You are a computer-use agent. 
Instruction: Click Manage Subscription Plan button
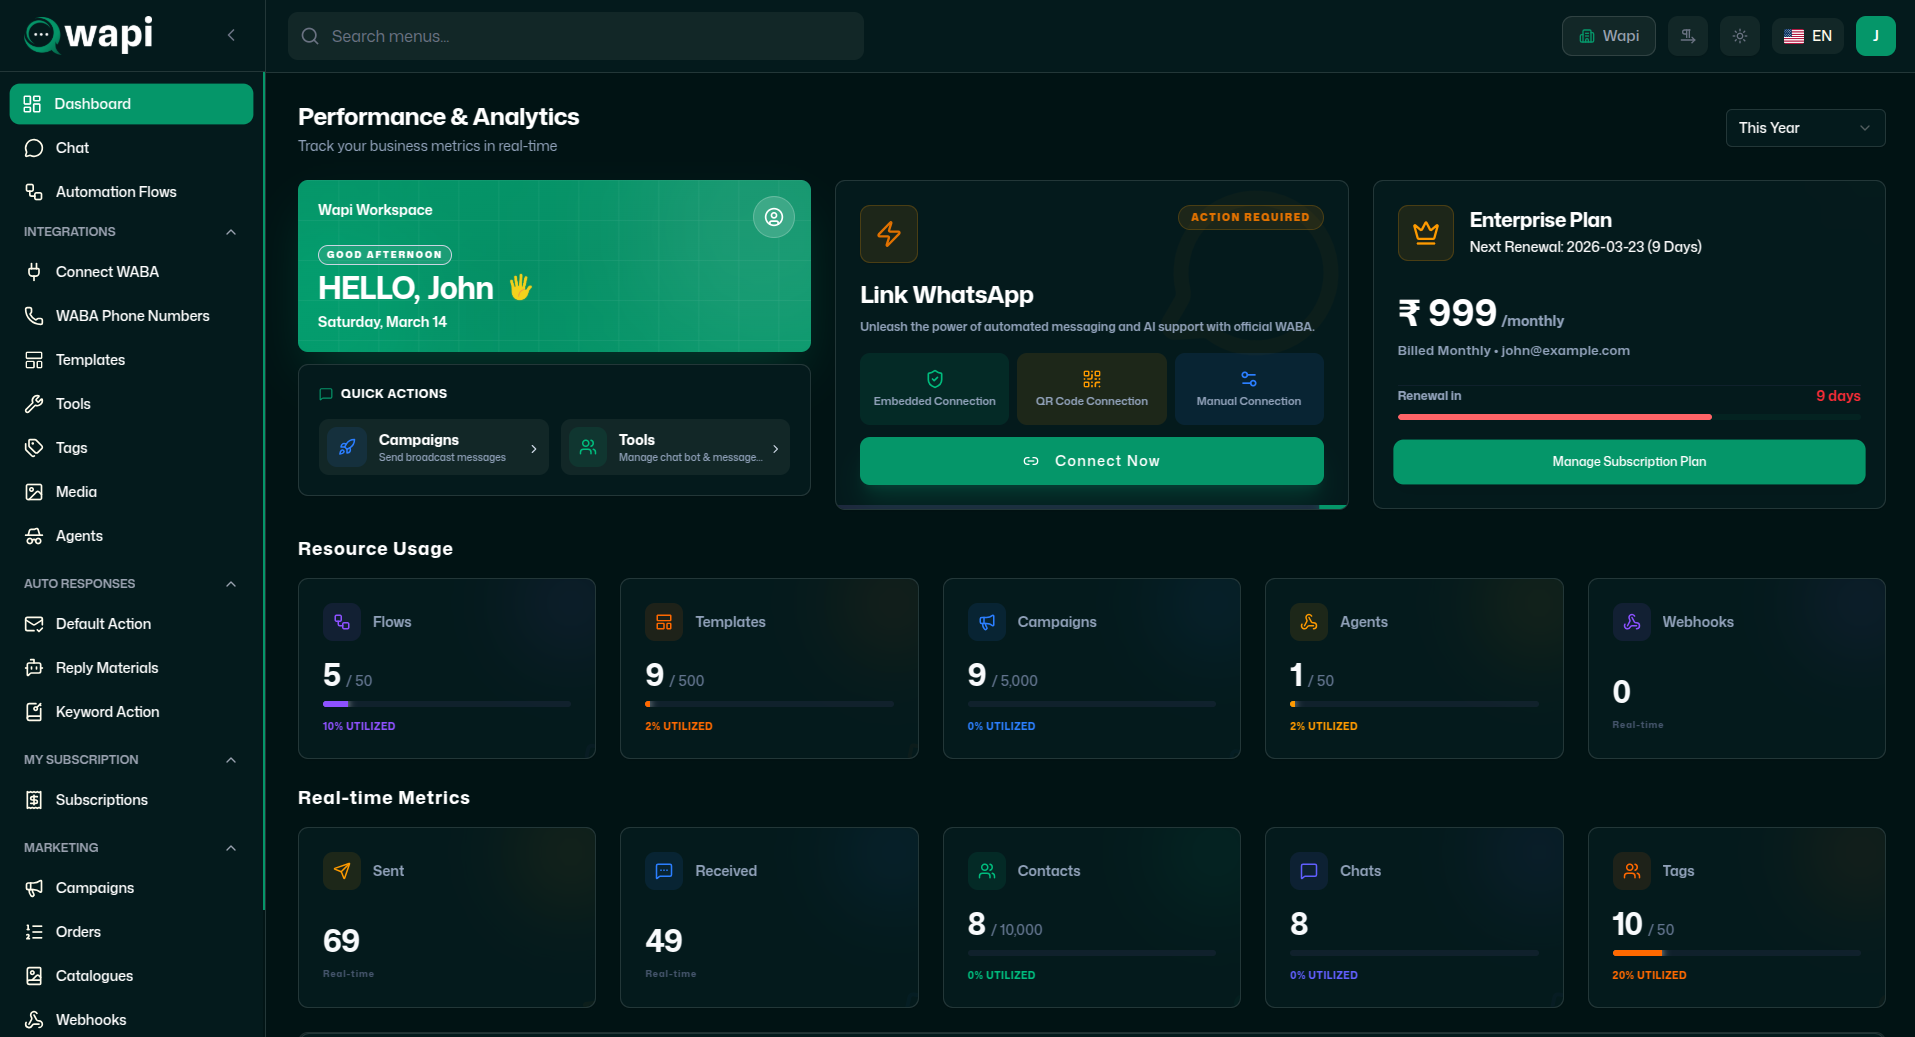pyautogui.click(x=1628, y=462)
